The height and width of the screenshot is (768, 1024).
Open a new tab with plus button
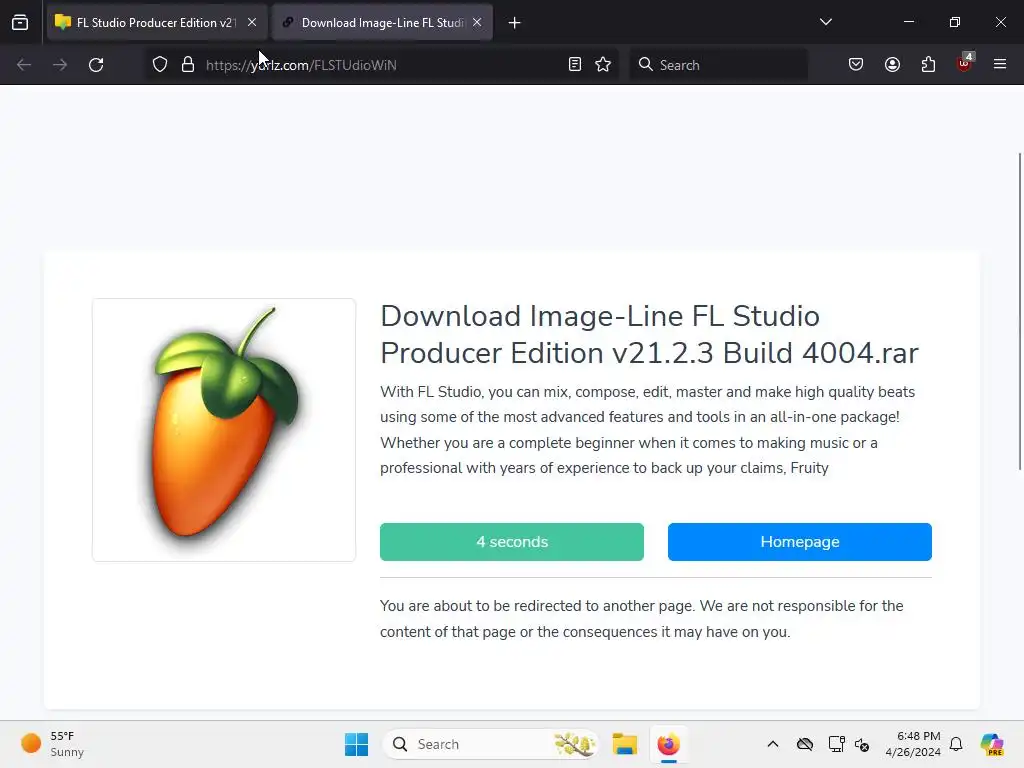[x=515, y=23]
